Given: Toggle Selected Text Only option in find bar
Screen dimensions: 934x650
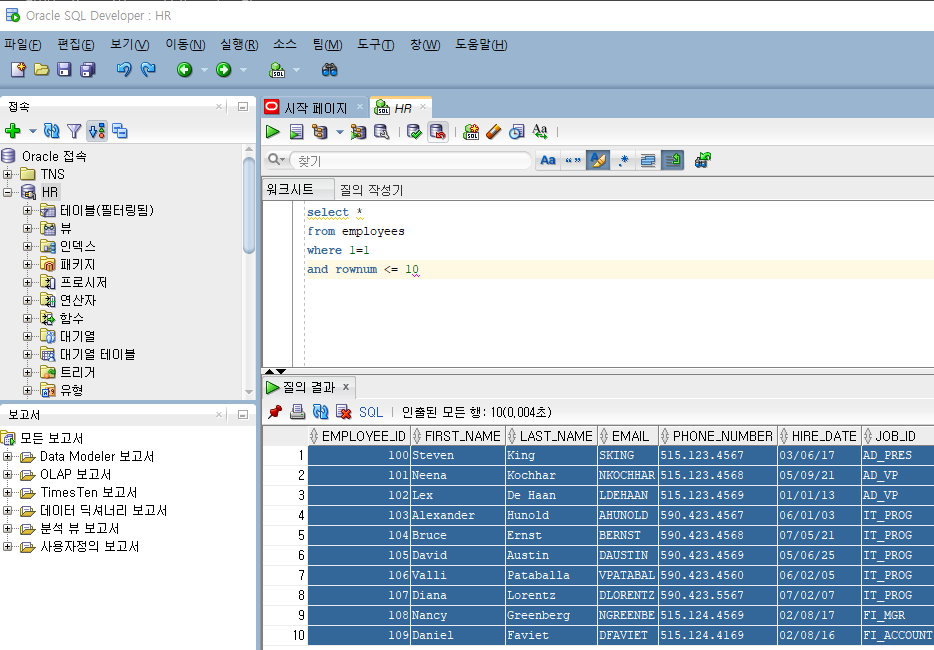Looking at the screenshot, I should 647,160.
